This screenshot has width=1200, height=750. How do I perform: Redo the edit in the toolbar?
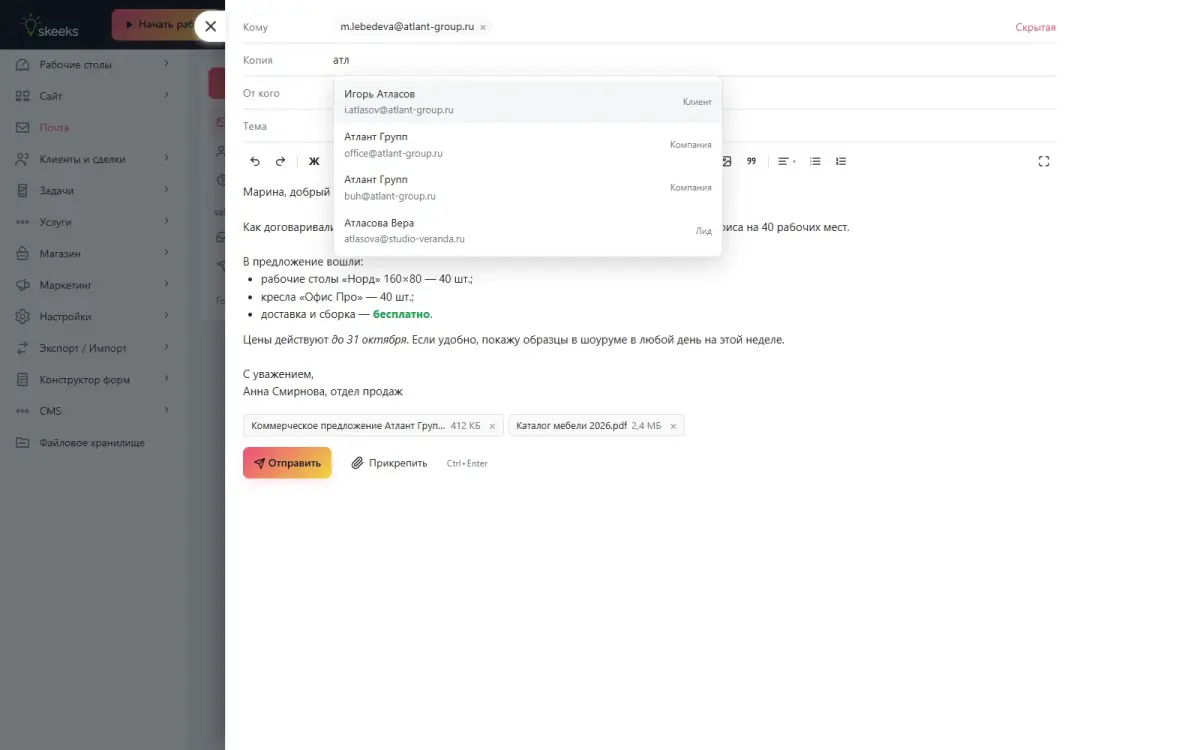coord(281,161)
